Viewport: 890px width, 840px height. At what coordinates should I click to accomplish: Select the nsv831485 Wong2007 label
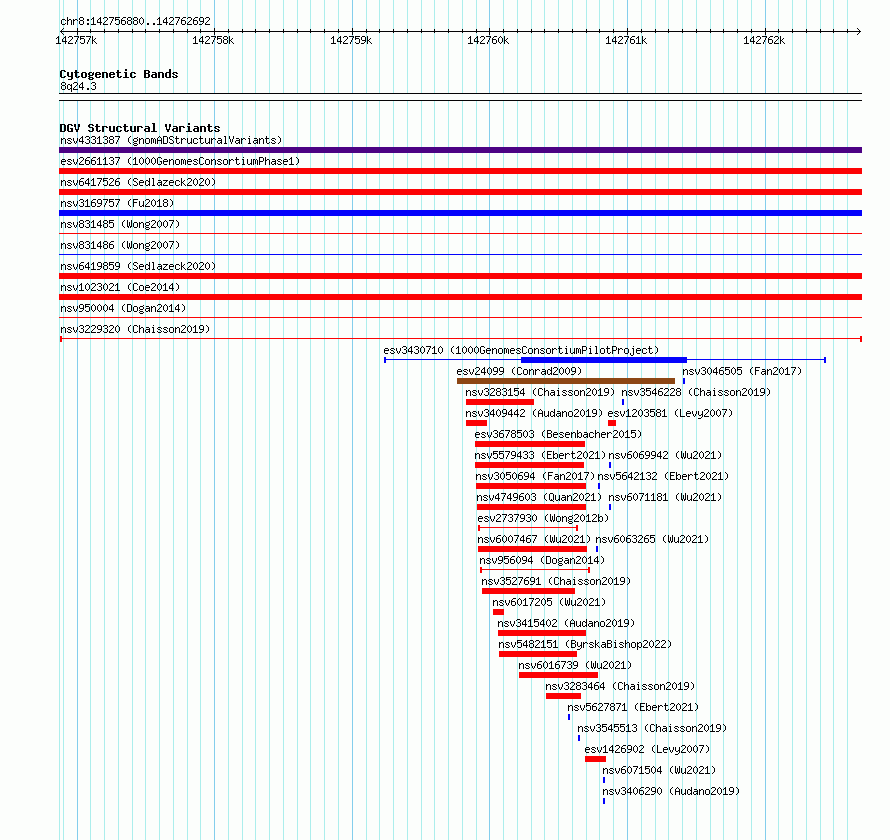pyautogui.click(x=120, y=224)
